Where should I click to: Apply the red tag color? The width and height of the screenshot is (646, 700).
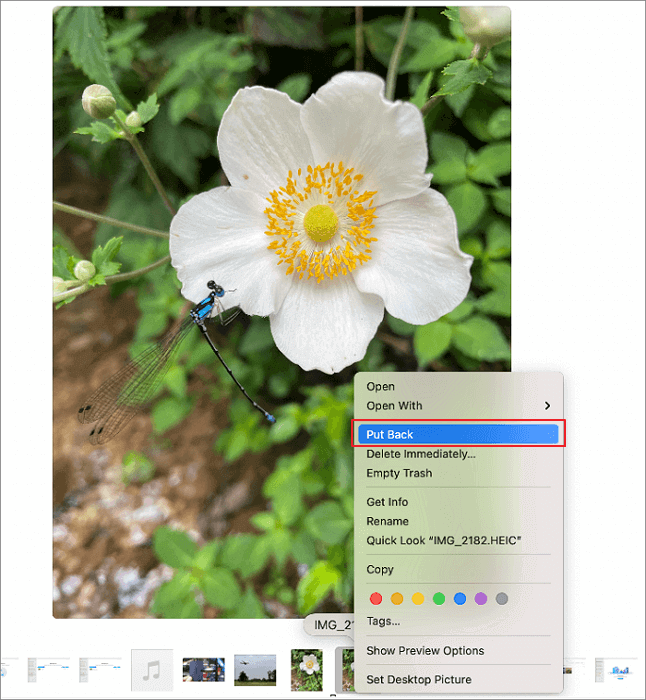click(x=376, y=599)
